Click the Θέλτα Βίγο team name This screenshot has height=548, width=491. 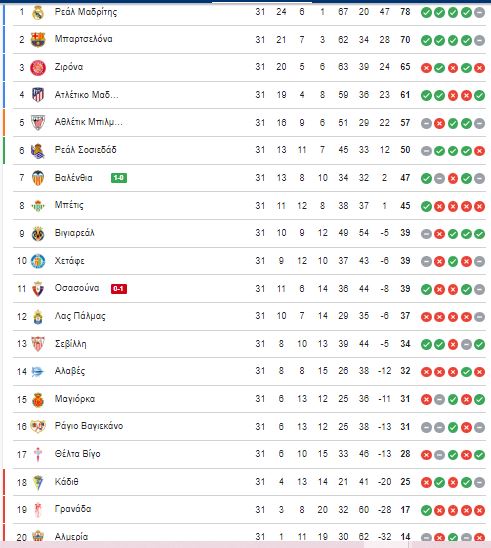click(78, 454)
